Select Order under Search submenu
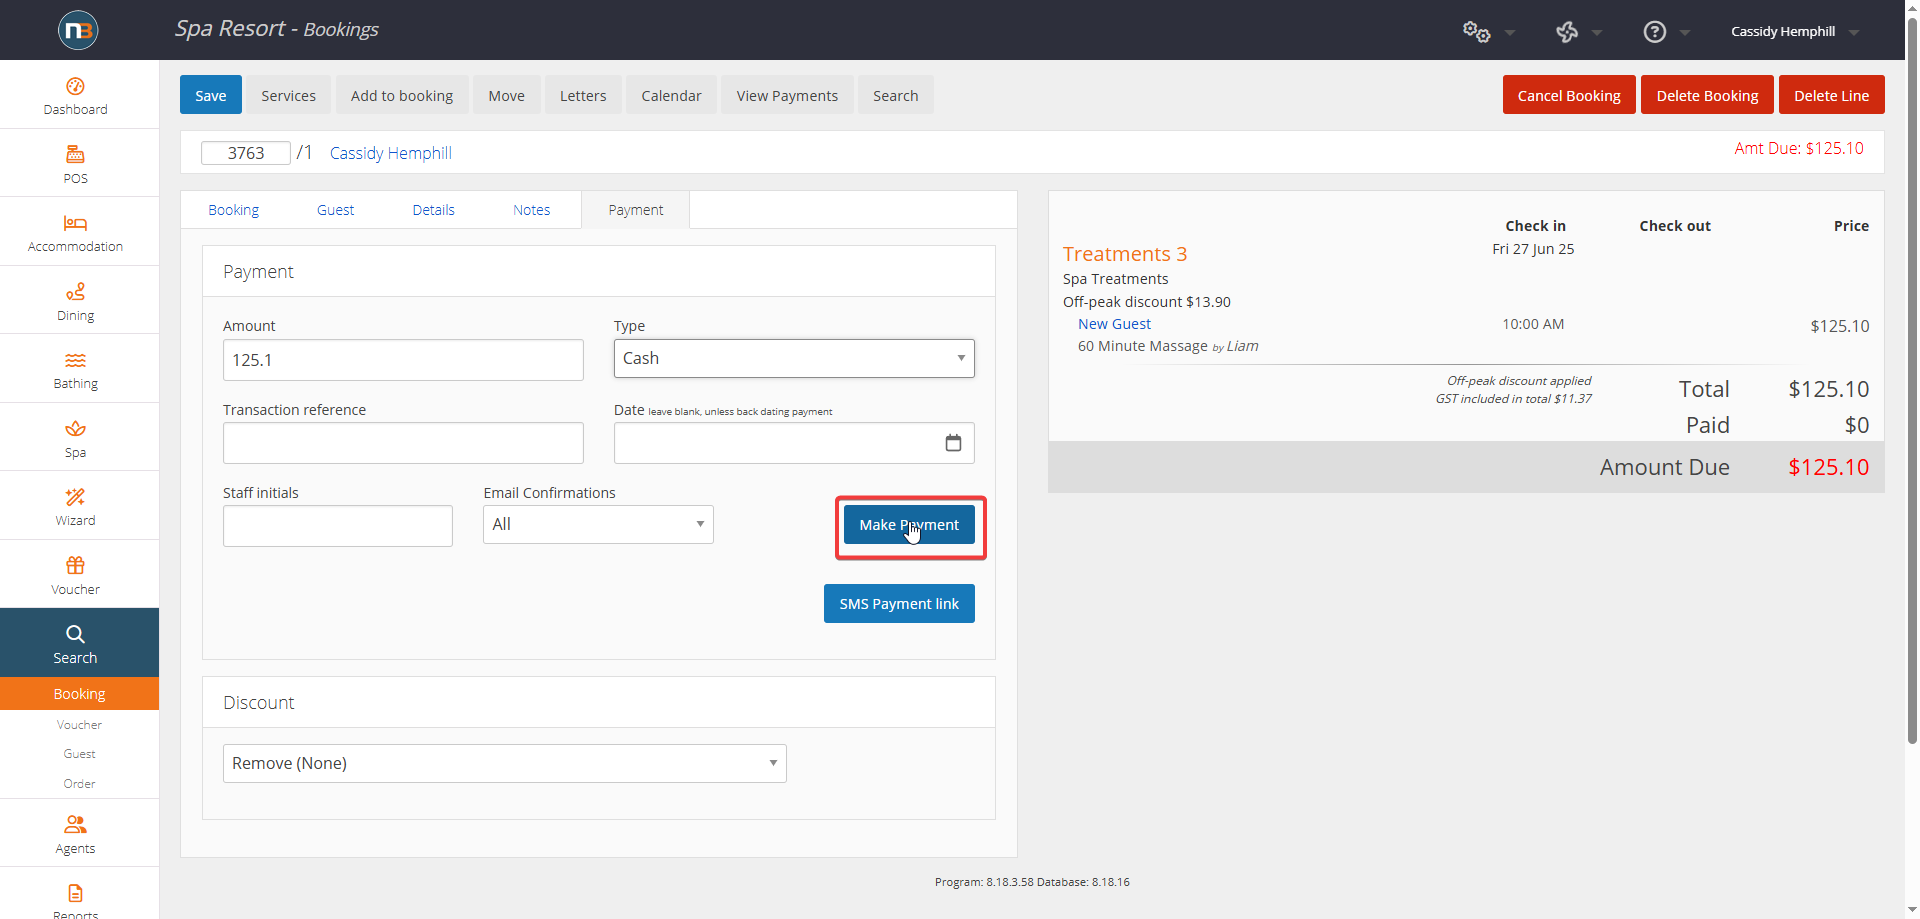The width and height of the screenshot is (1920, 919). (x=80, y=784)
